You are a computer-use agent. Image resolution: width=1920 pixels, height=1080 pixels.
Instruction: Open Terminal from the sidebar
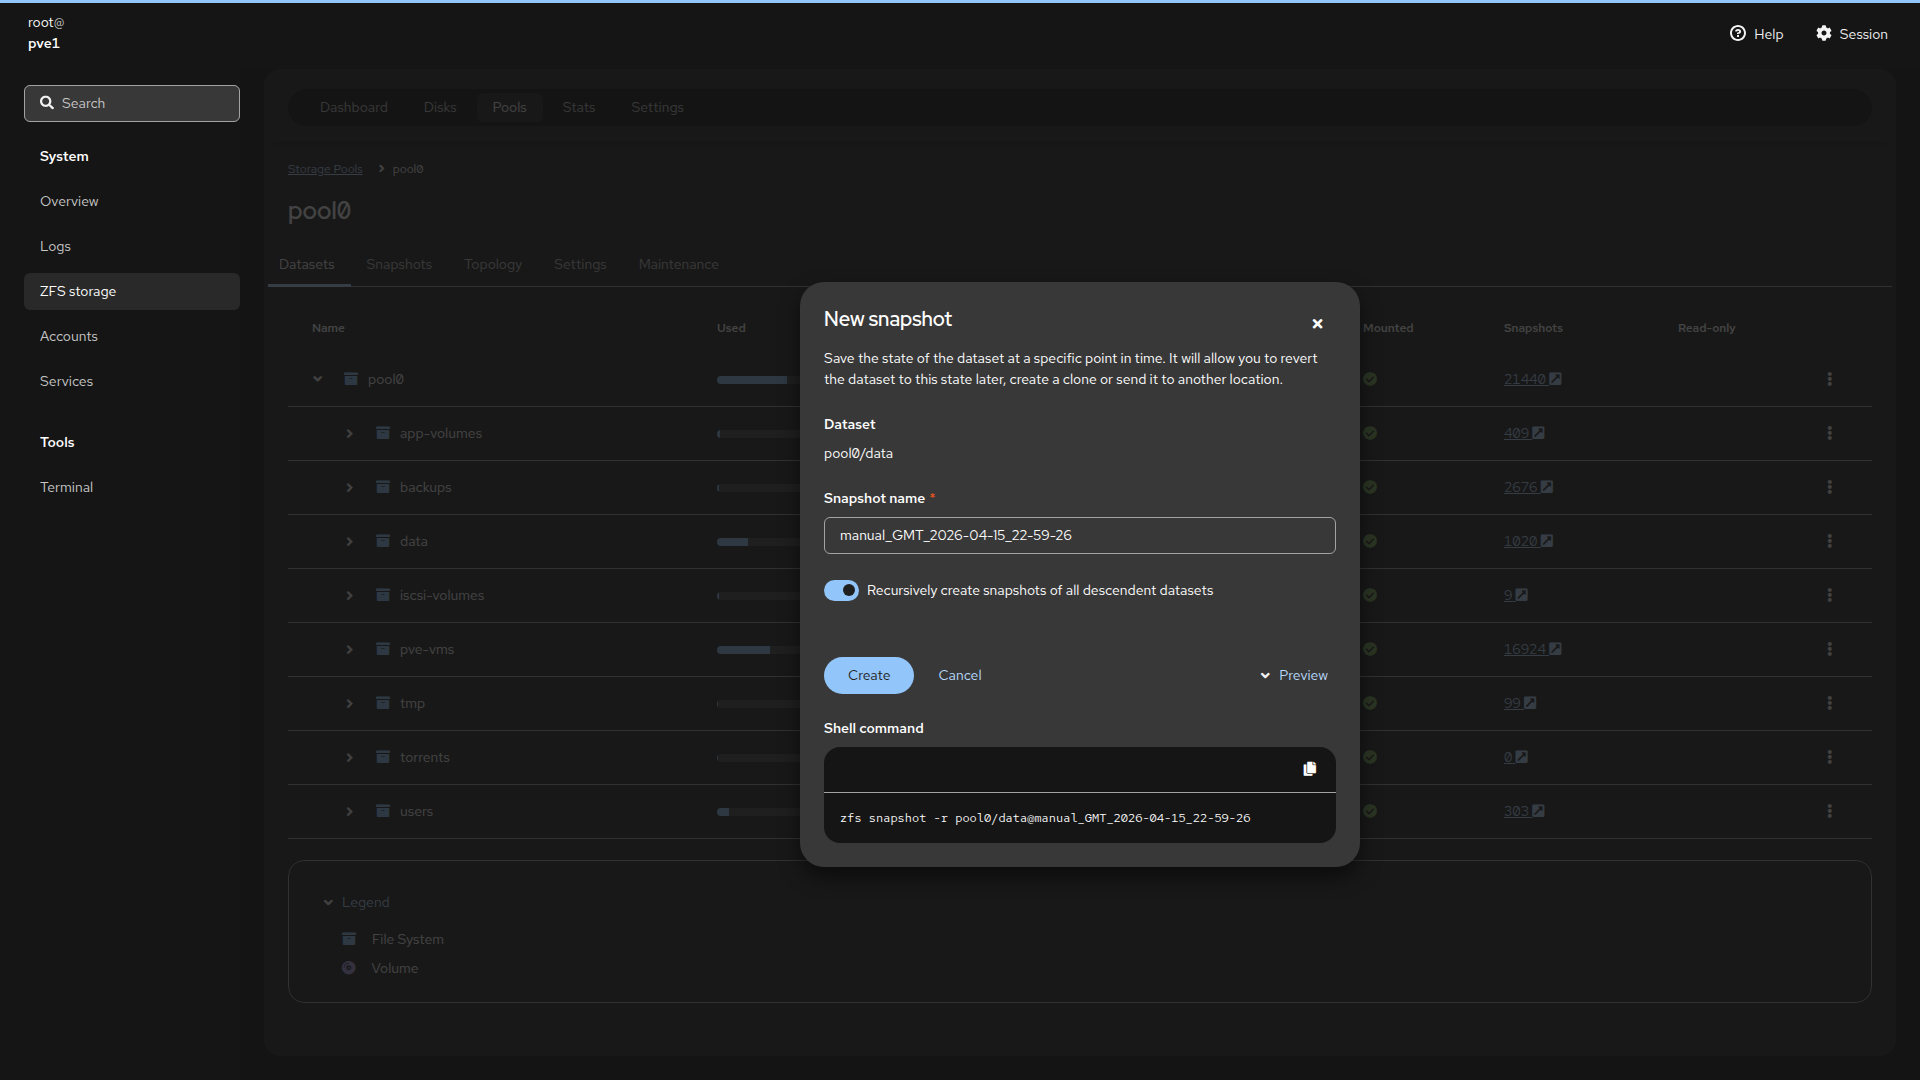(x=66, y=487)
